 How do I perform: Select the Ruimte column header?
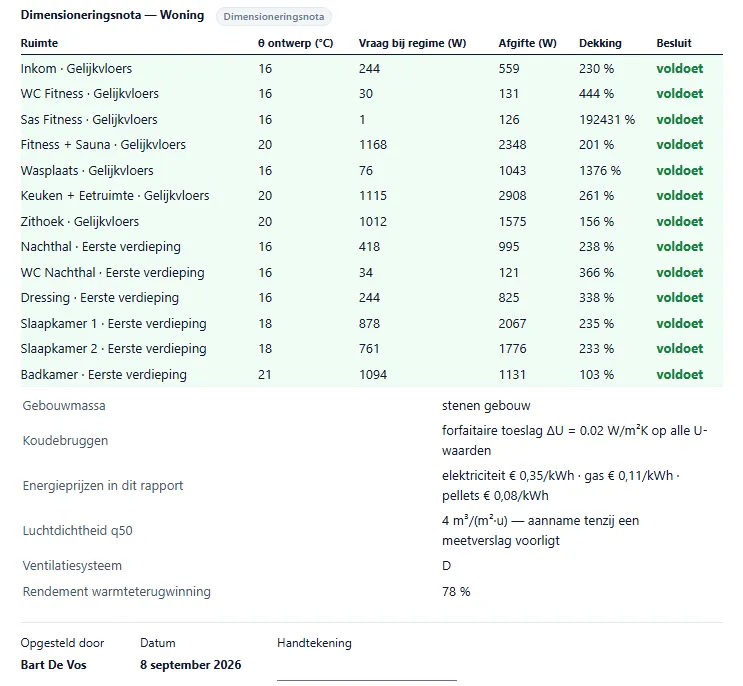(39, 43)
